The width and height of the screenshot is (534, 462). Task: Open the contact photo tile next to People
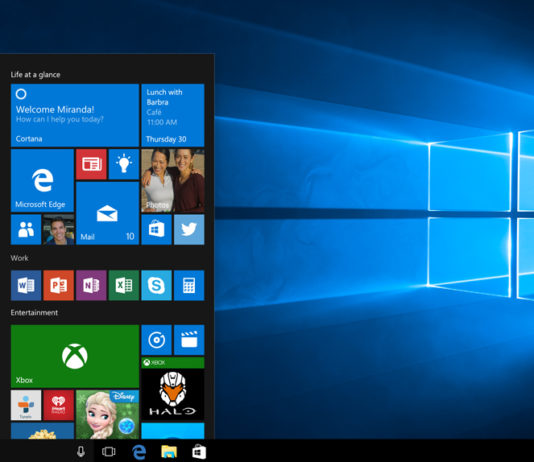[x=59, y=229]
